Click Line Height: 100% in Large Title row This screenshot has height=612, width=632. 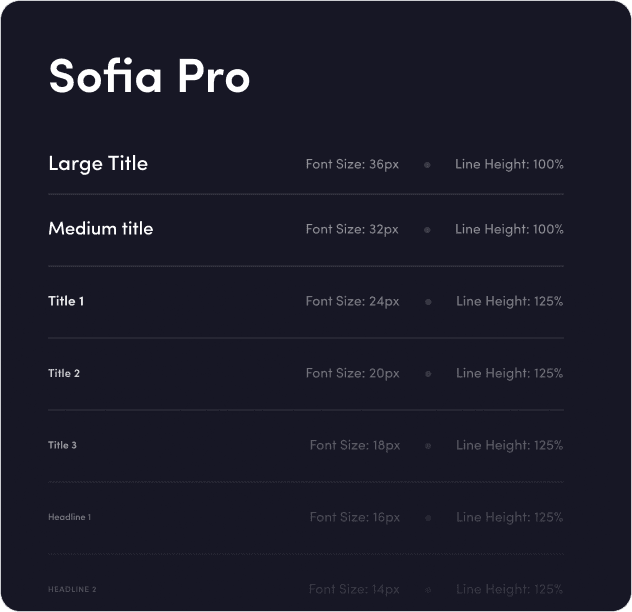(509, 164)
